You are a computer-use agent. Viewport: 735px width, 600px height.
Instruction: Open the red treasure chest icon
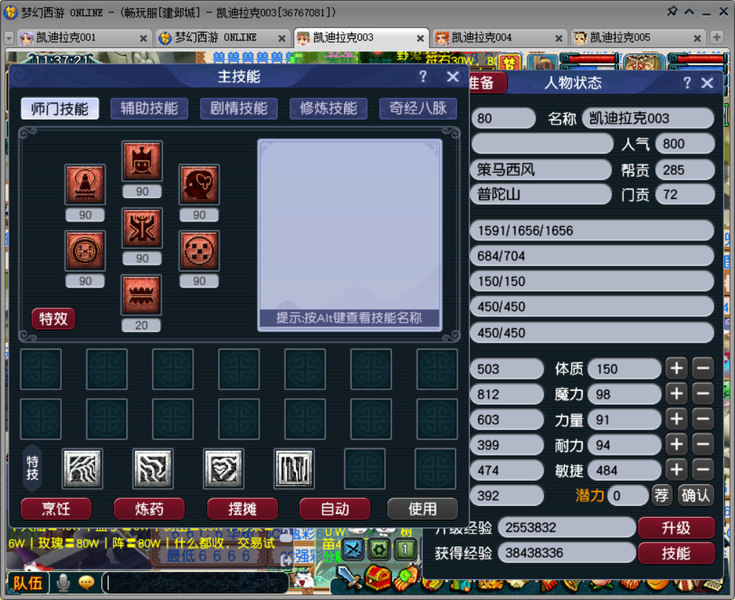click(x=378, y=579)
